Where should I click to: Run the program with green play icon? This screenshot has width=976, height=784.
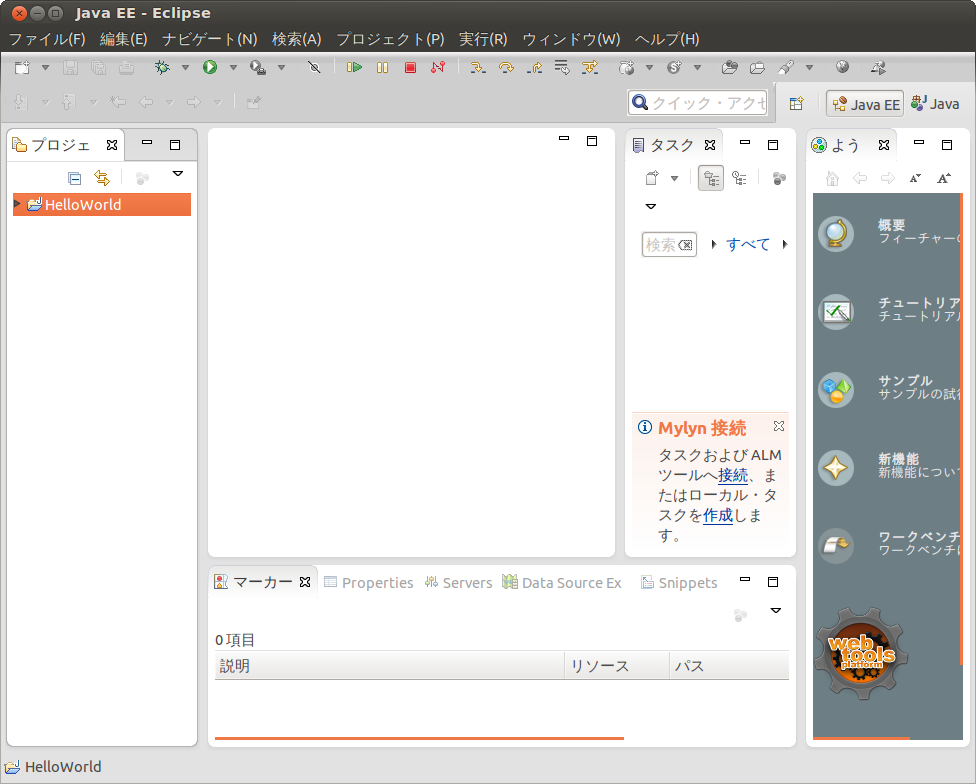point(210,67)
